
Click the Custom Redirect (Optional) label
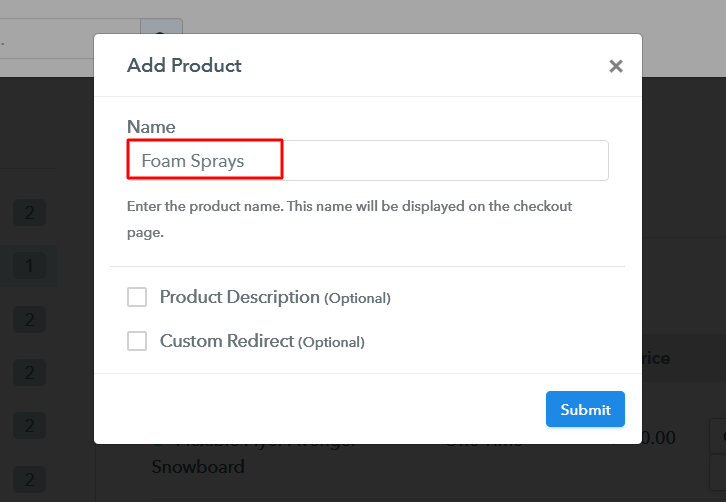(262, 341)
